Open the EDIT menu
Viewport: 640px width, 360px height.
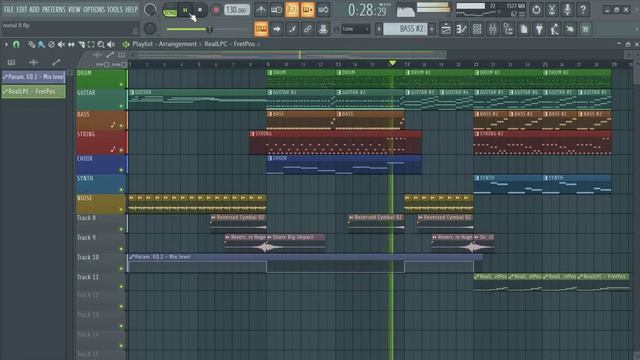(x=22, y=9)
